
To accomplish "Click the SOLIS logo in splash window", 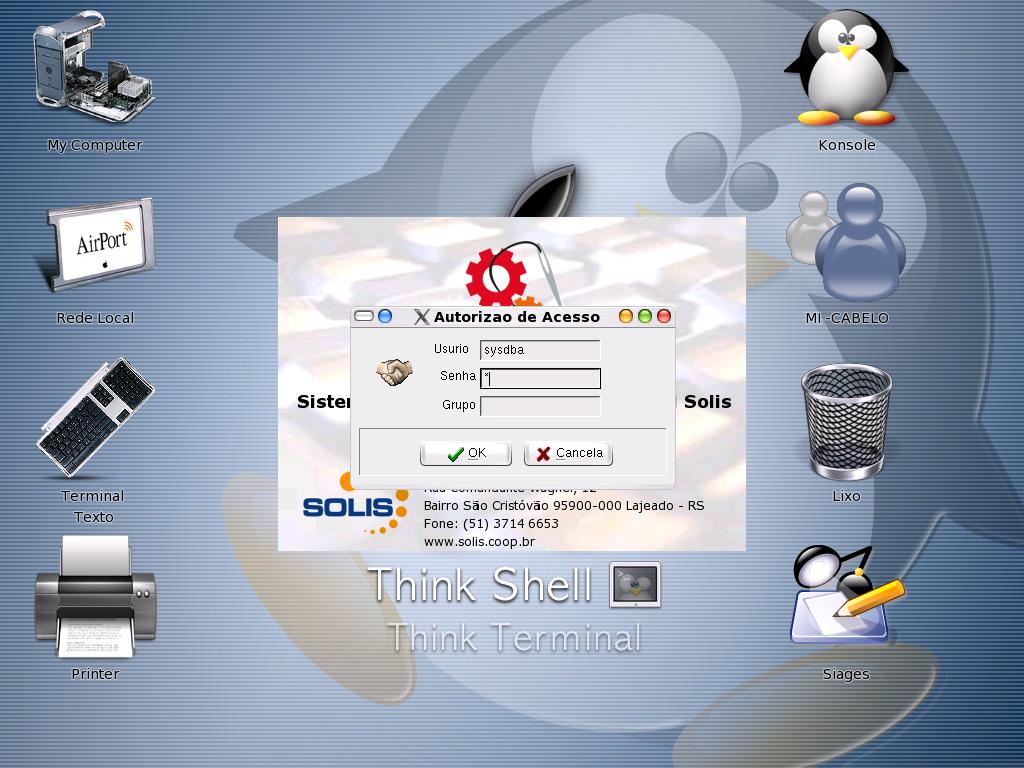I will [355, 504].
